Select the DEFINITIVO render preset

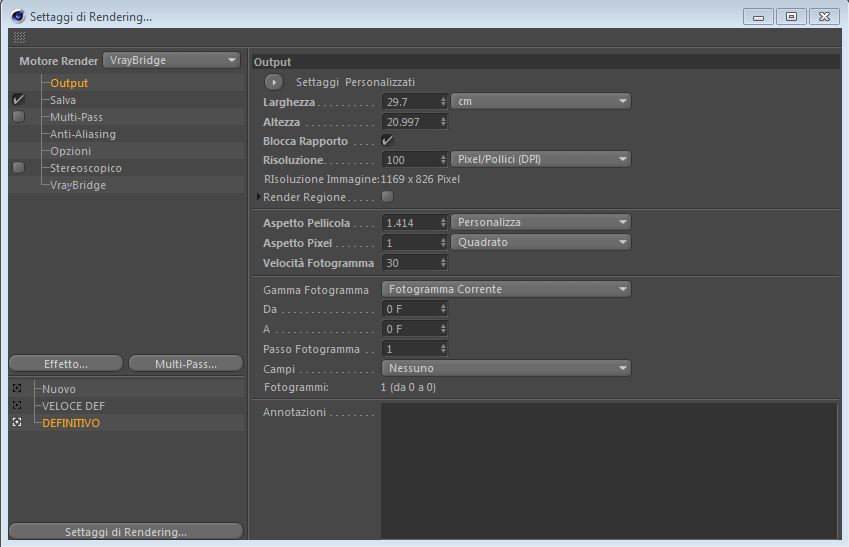coord(71,423)
